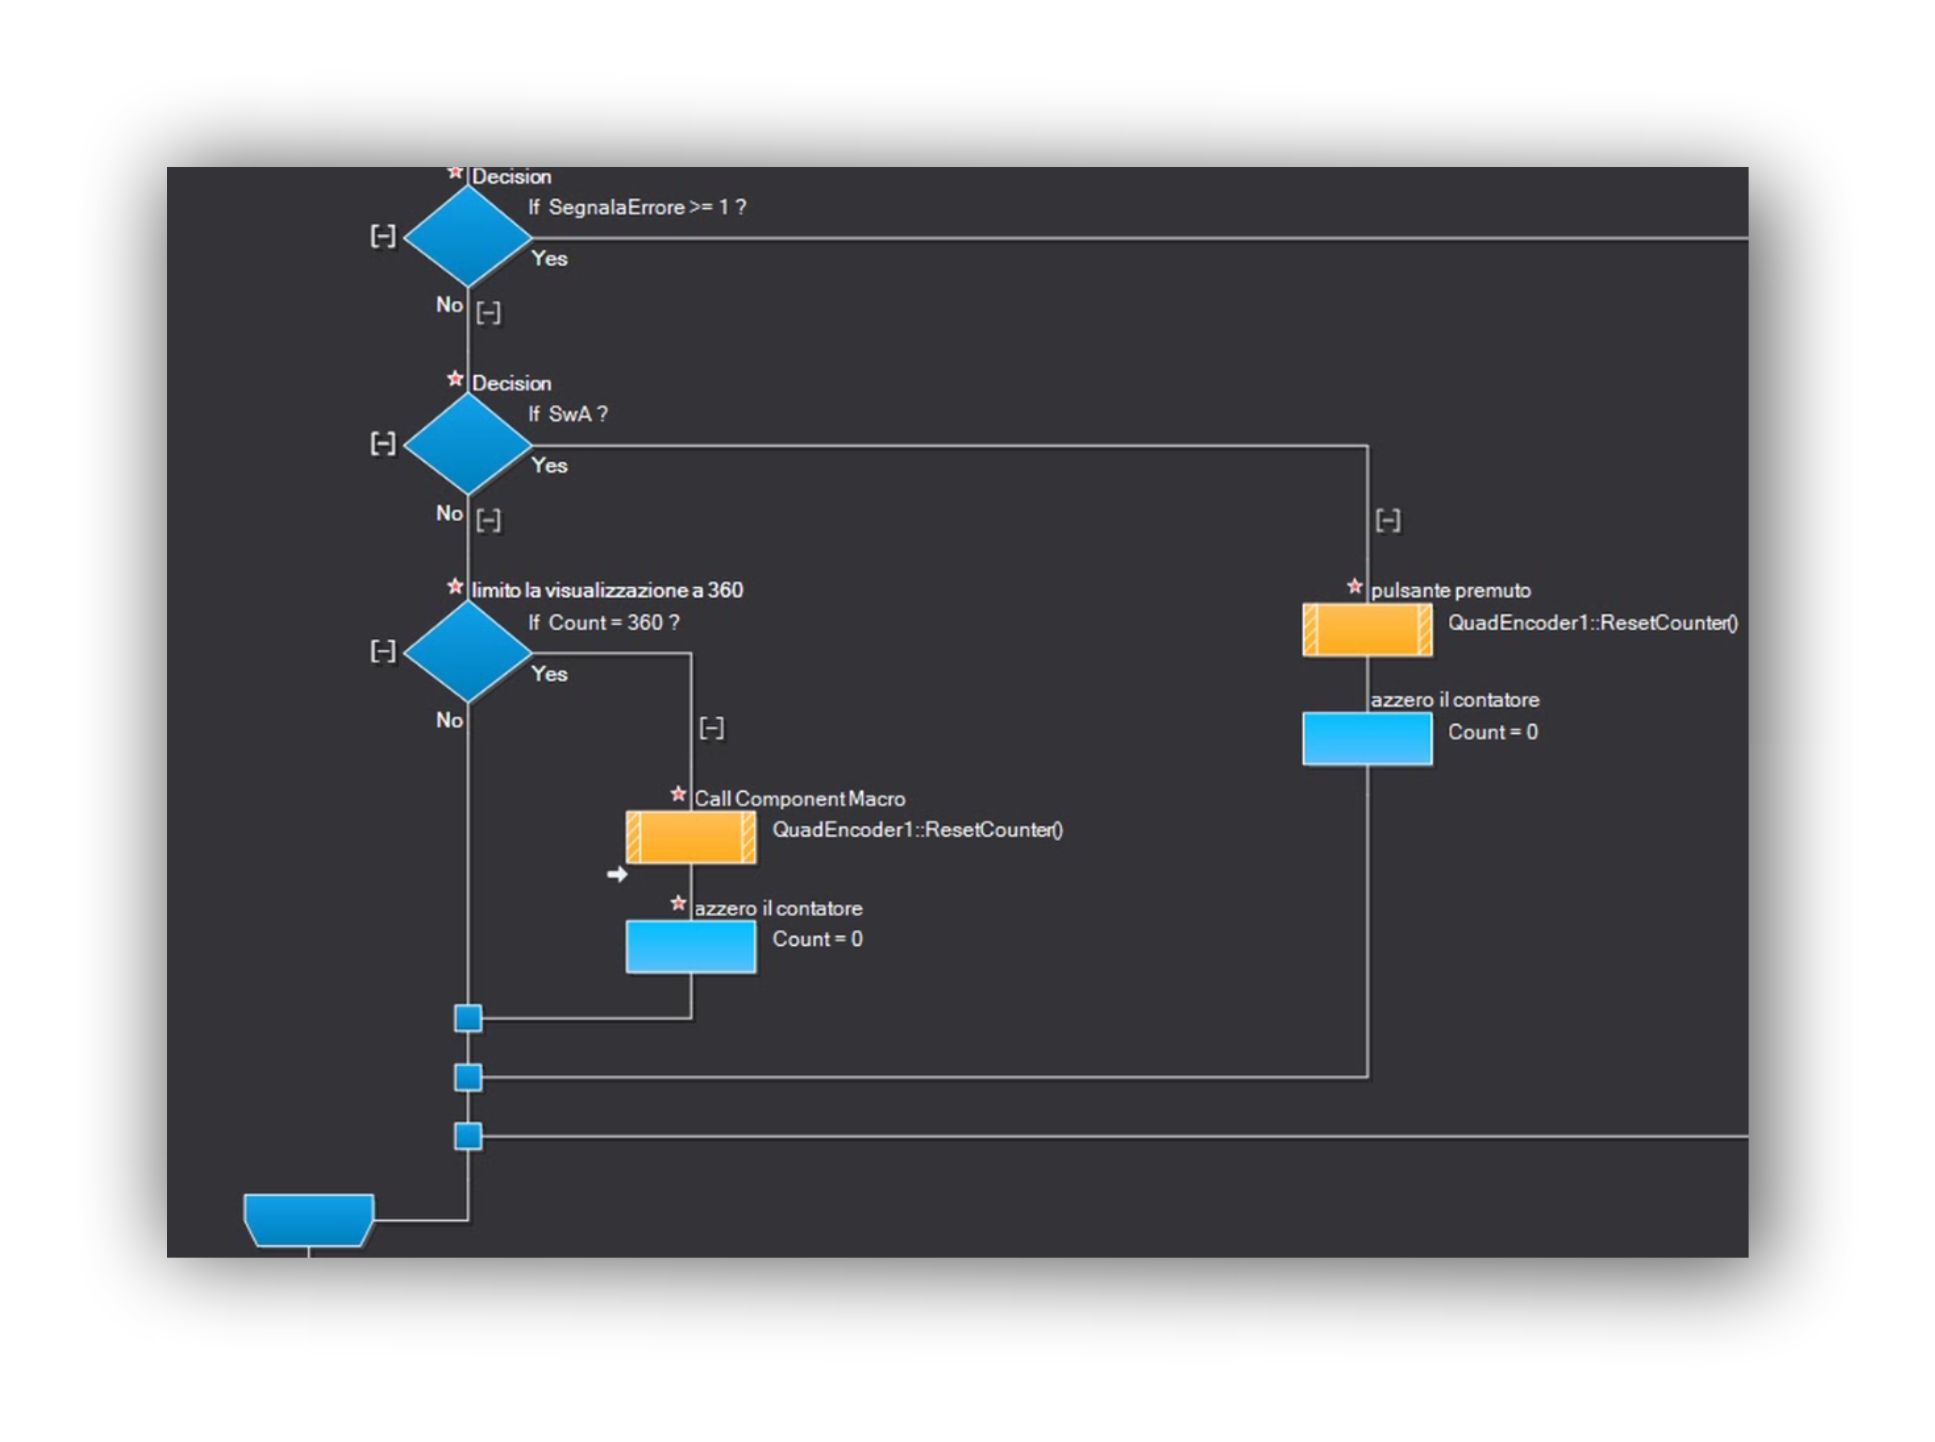Select the calculation block beside the arrow cursor

(x=690, y=946)
